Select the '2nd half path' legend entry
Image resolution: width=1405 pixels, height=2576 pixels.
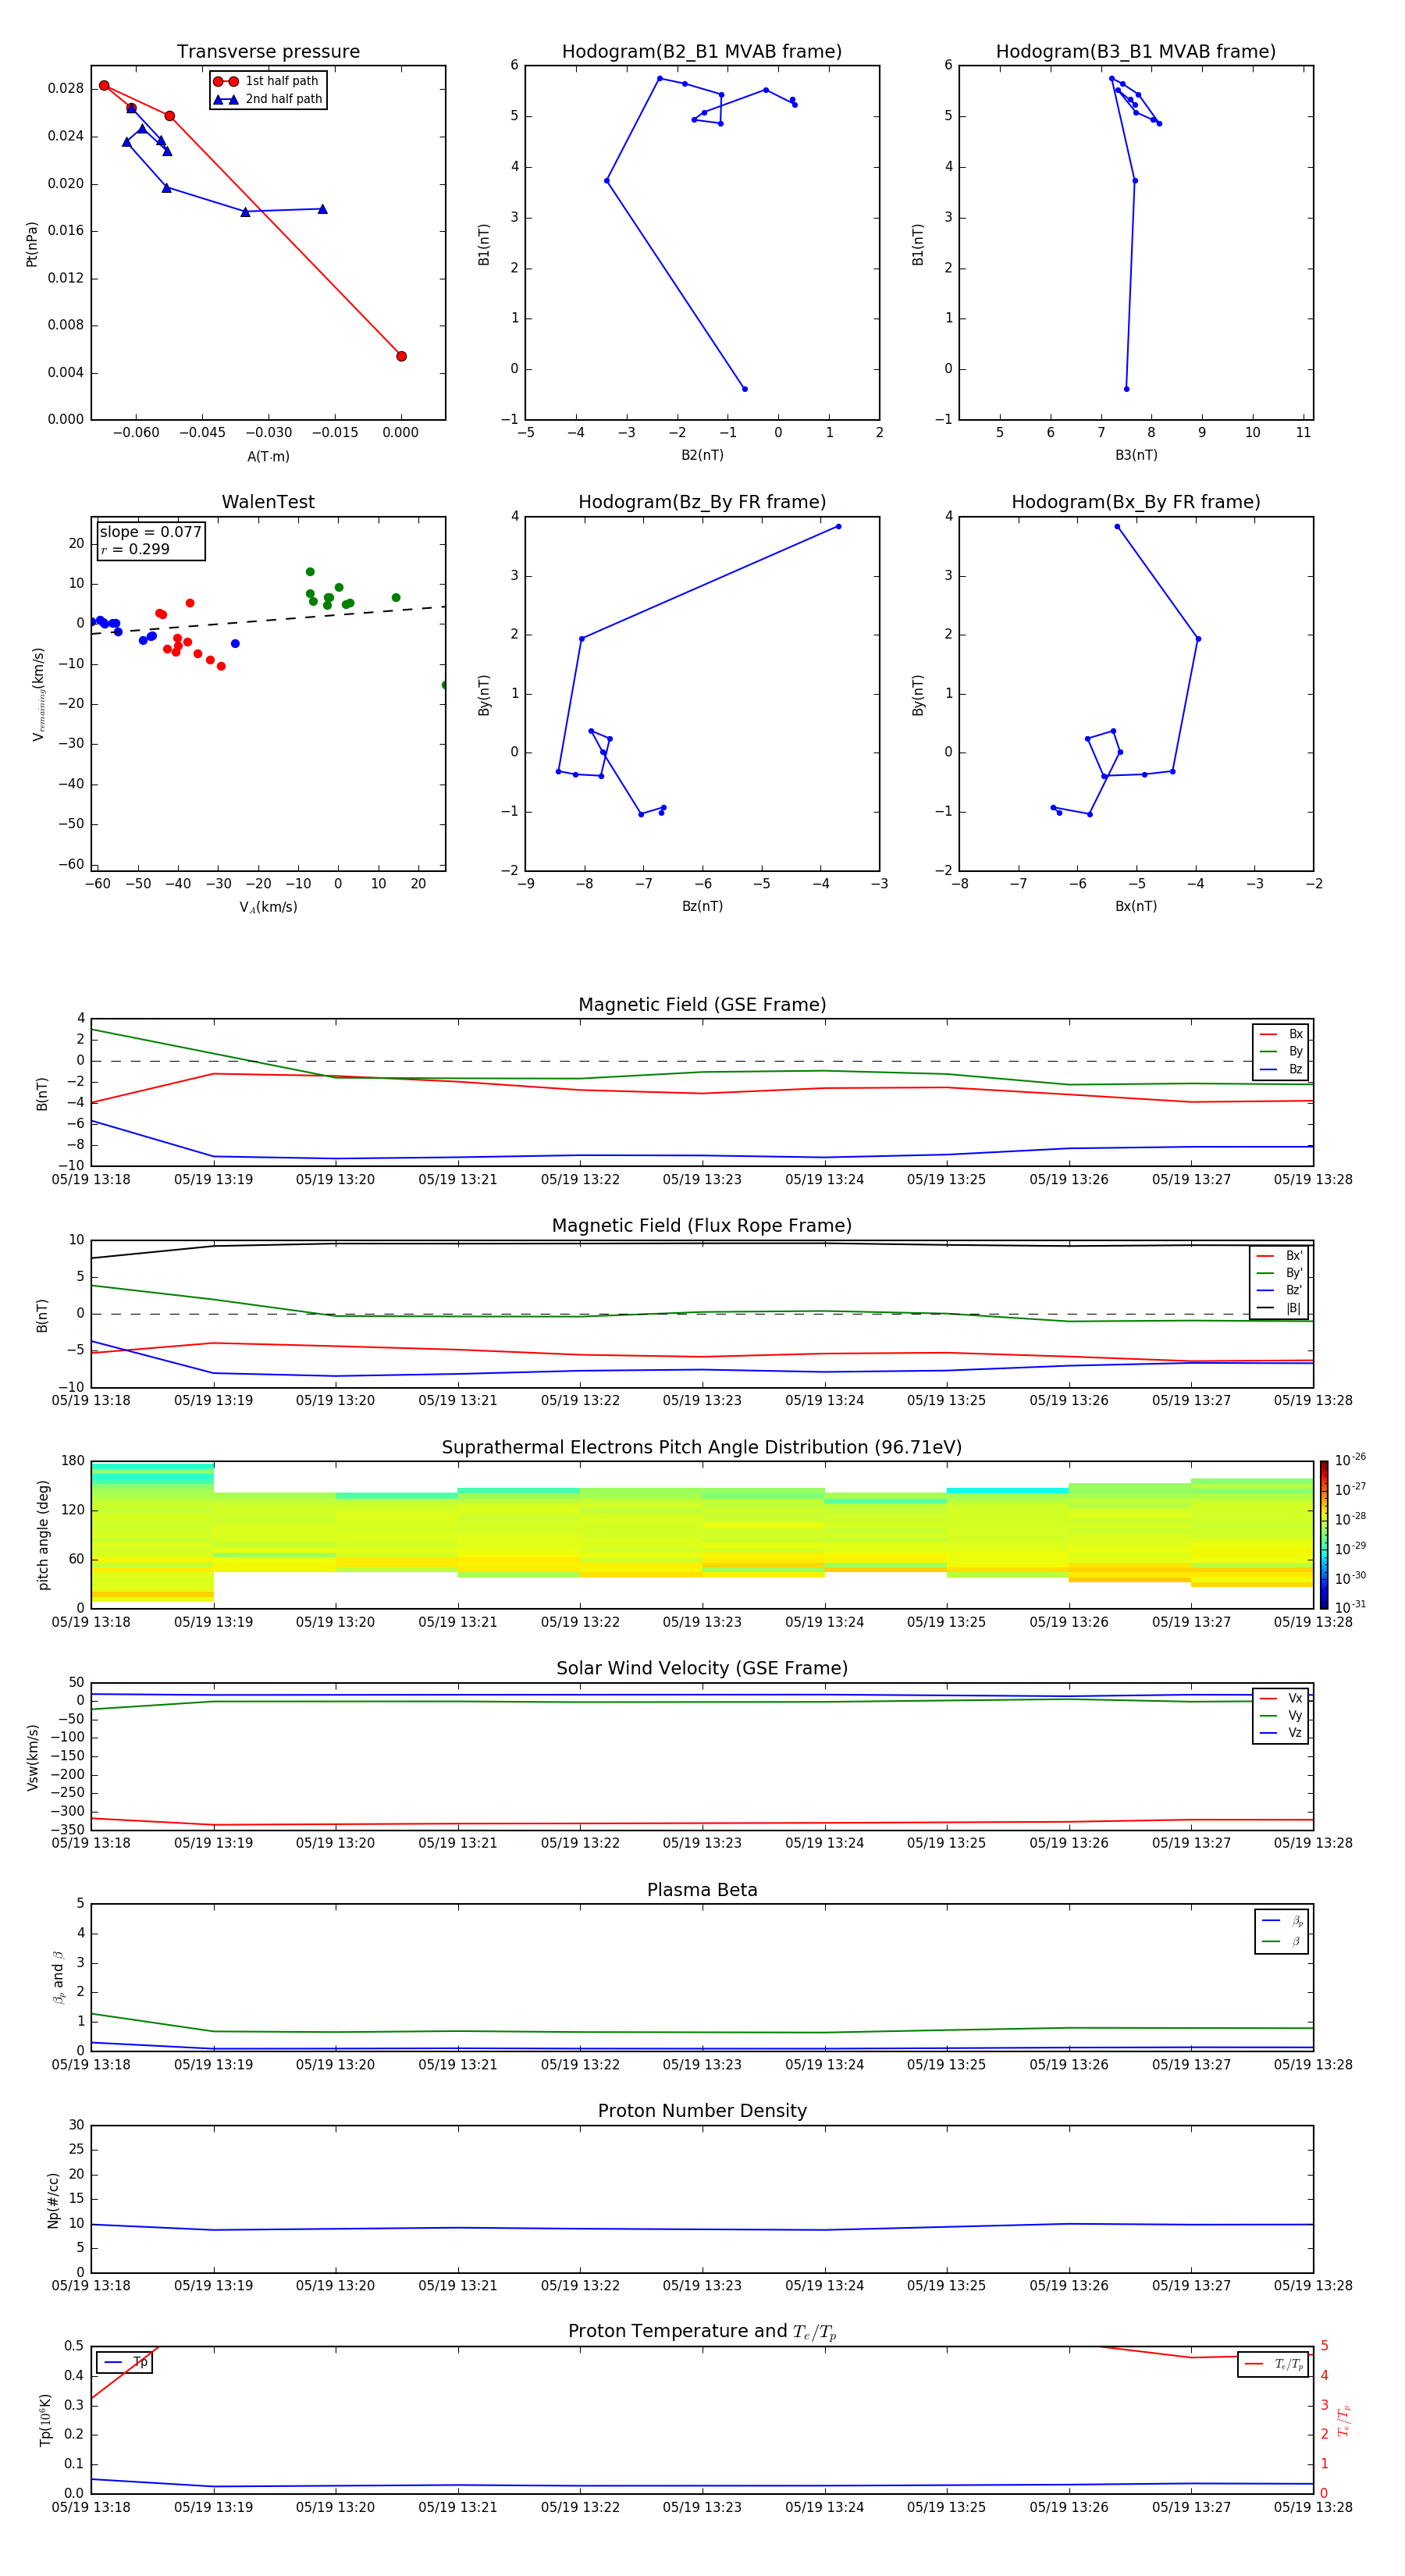coord(268,99)
